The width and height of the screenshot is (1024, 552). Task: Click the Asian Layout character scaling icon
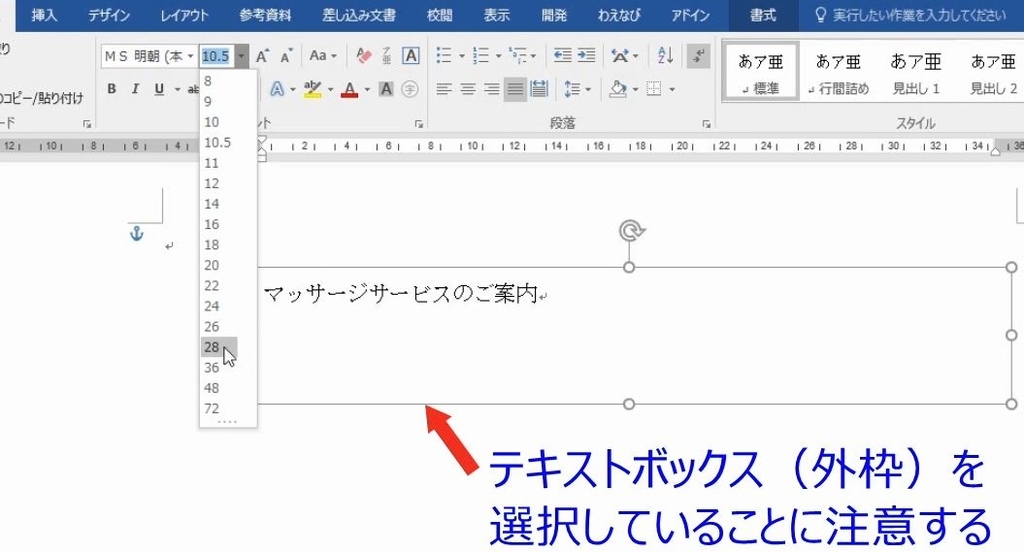620,56
